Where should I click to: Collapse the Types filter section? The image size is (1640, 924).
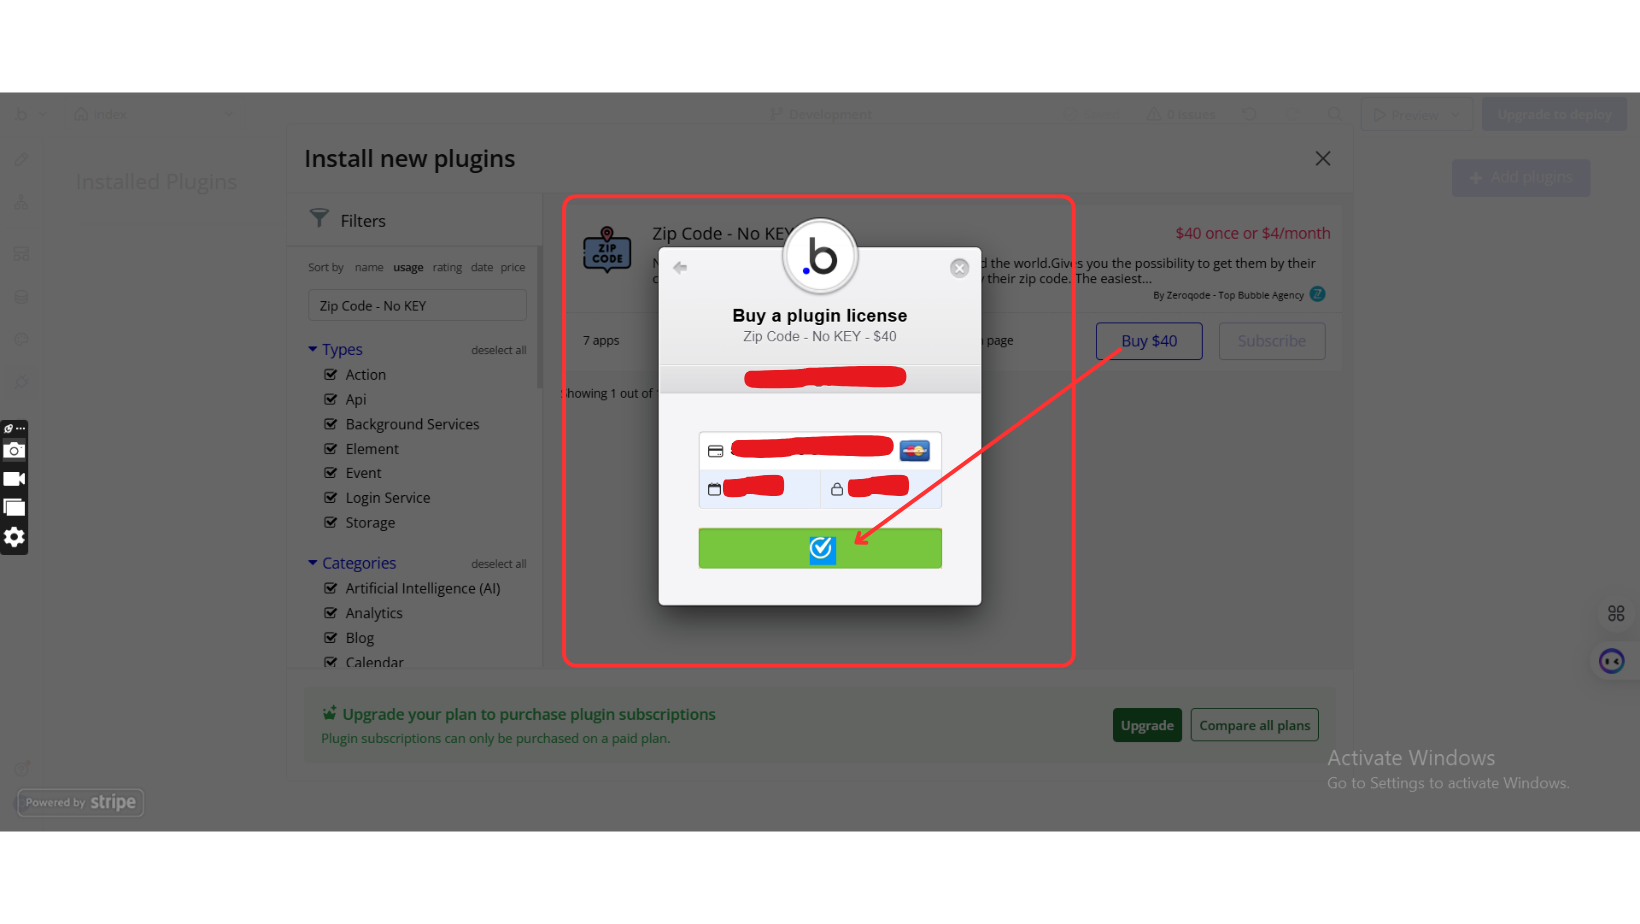coord(313,349)
